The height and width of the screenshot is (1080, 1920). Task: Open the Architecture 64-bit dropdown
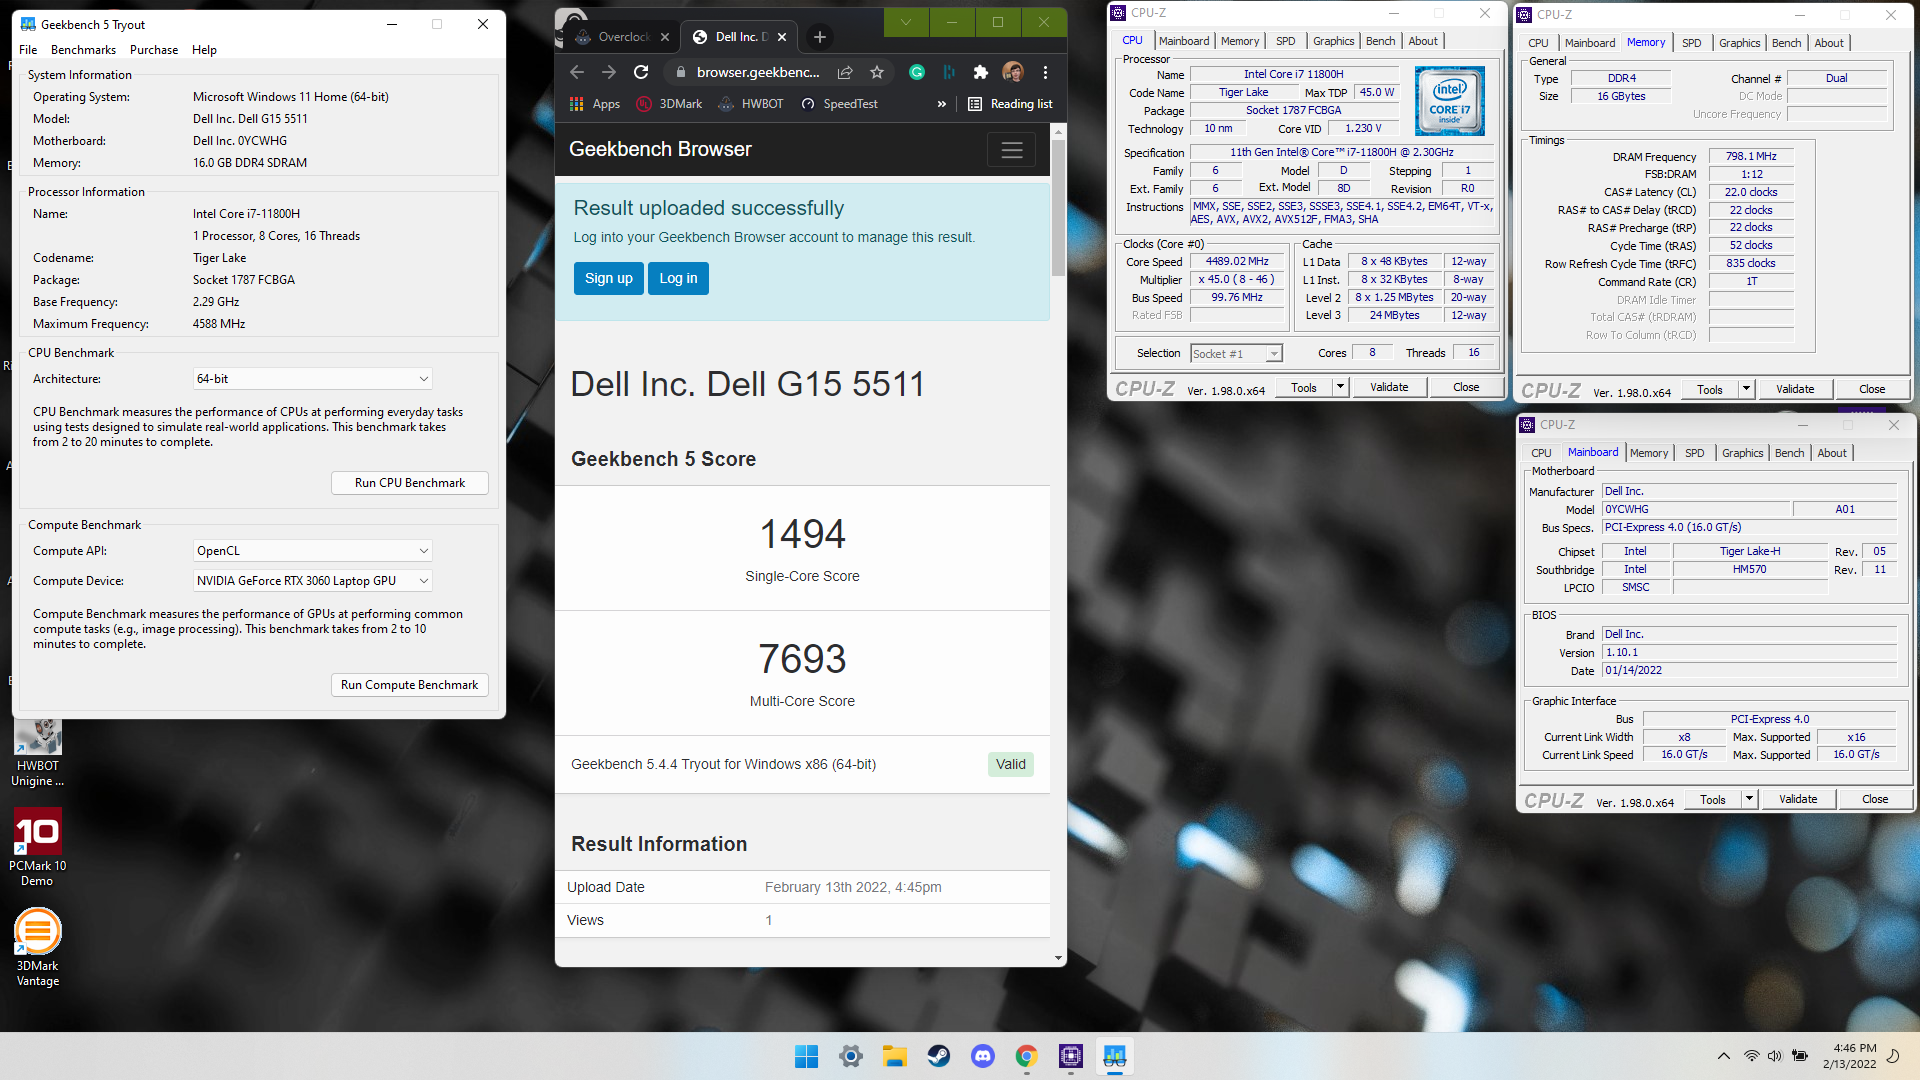[312, 379]
